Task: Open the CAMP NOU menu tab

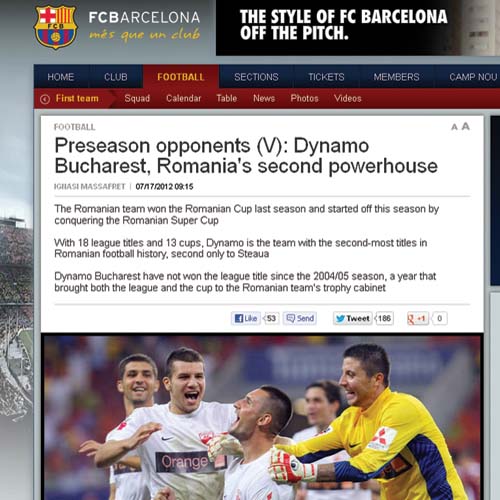Action: [x=473, y=77]
